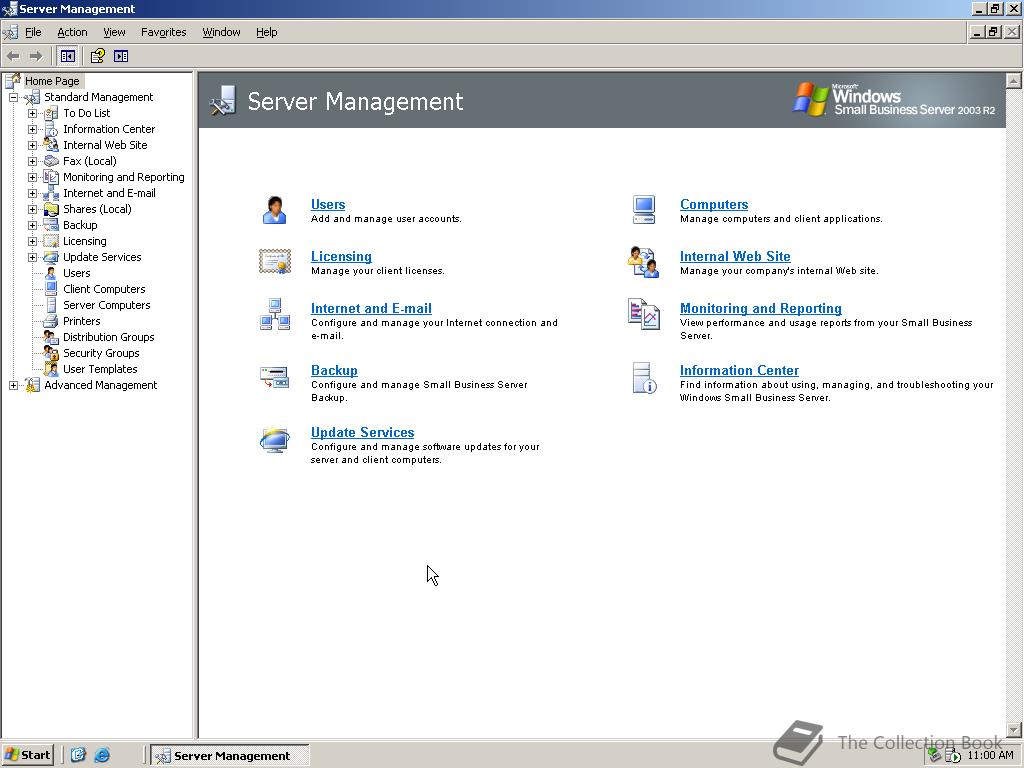Click the Update Services monitor icon
This screenshot has height=768, width=1024.
(x=274, y=440)
